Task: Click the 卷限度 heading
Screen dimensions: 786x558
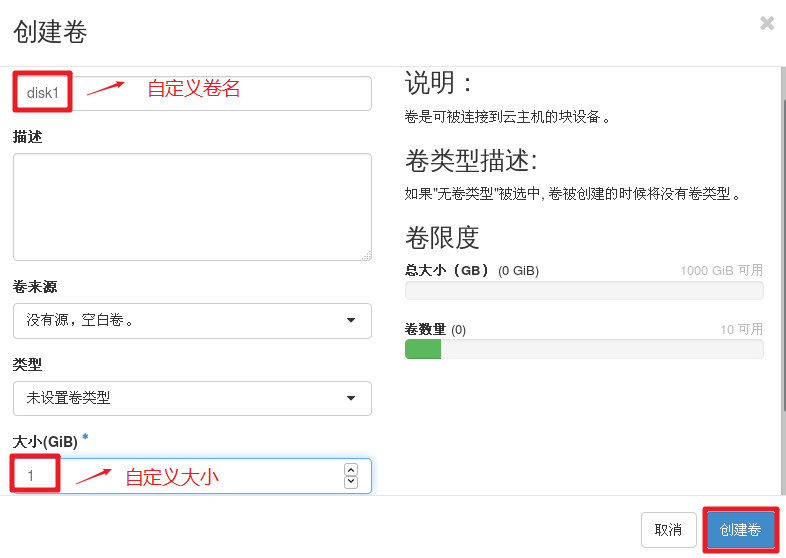Action: pyautogui.click(x=442, y=237)
